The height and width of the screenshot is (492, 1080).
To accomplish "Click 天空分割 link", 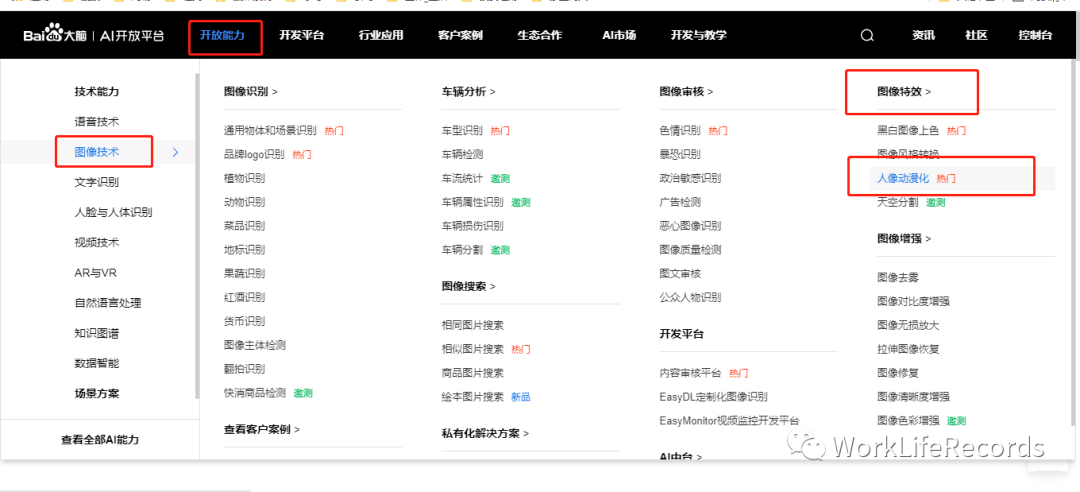I will (897, 202).
